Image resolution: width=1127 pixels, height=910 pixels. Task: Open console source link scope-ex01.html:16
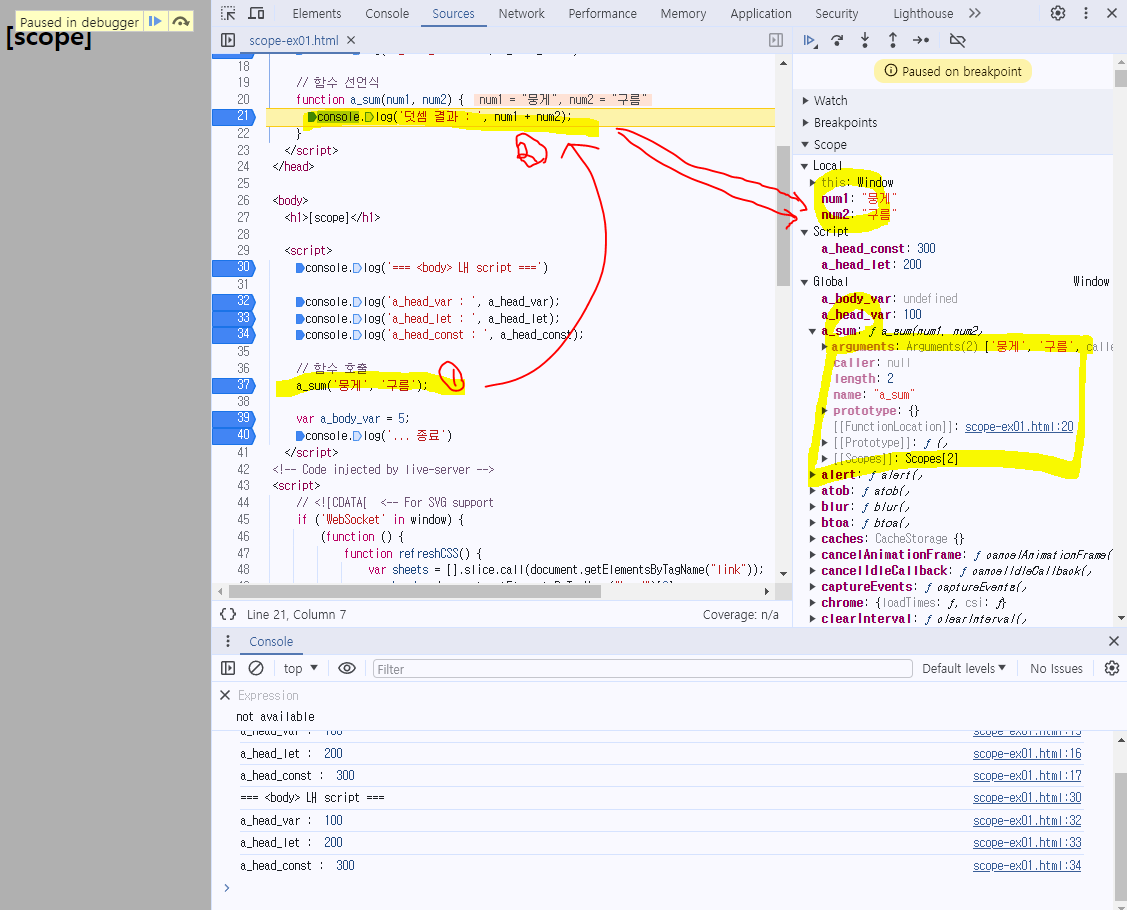click(x=1027, y=753)
